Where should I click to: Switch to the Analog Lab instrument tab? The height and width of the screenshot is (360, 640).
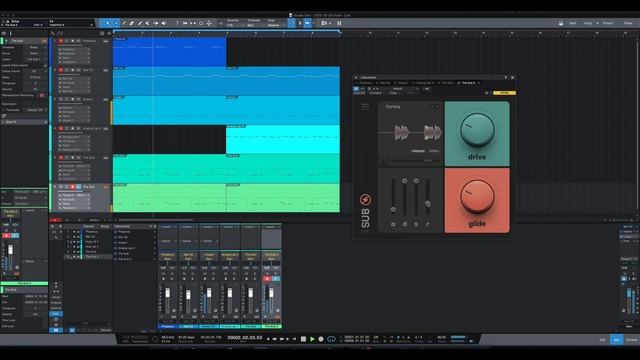click(424, 83)
